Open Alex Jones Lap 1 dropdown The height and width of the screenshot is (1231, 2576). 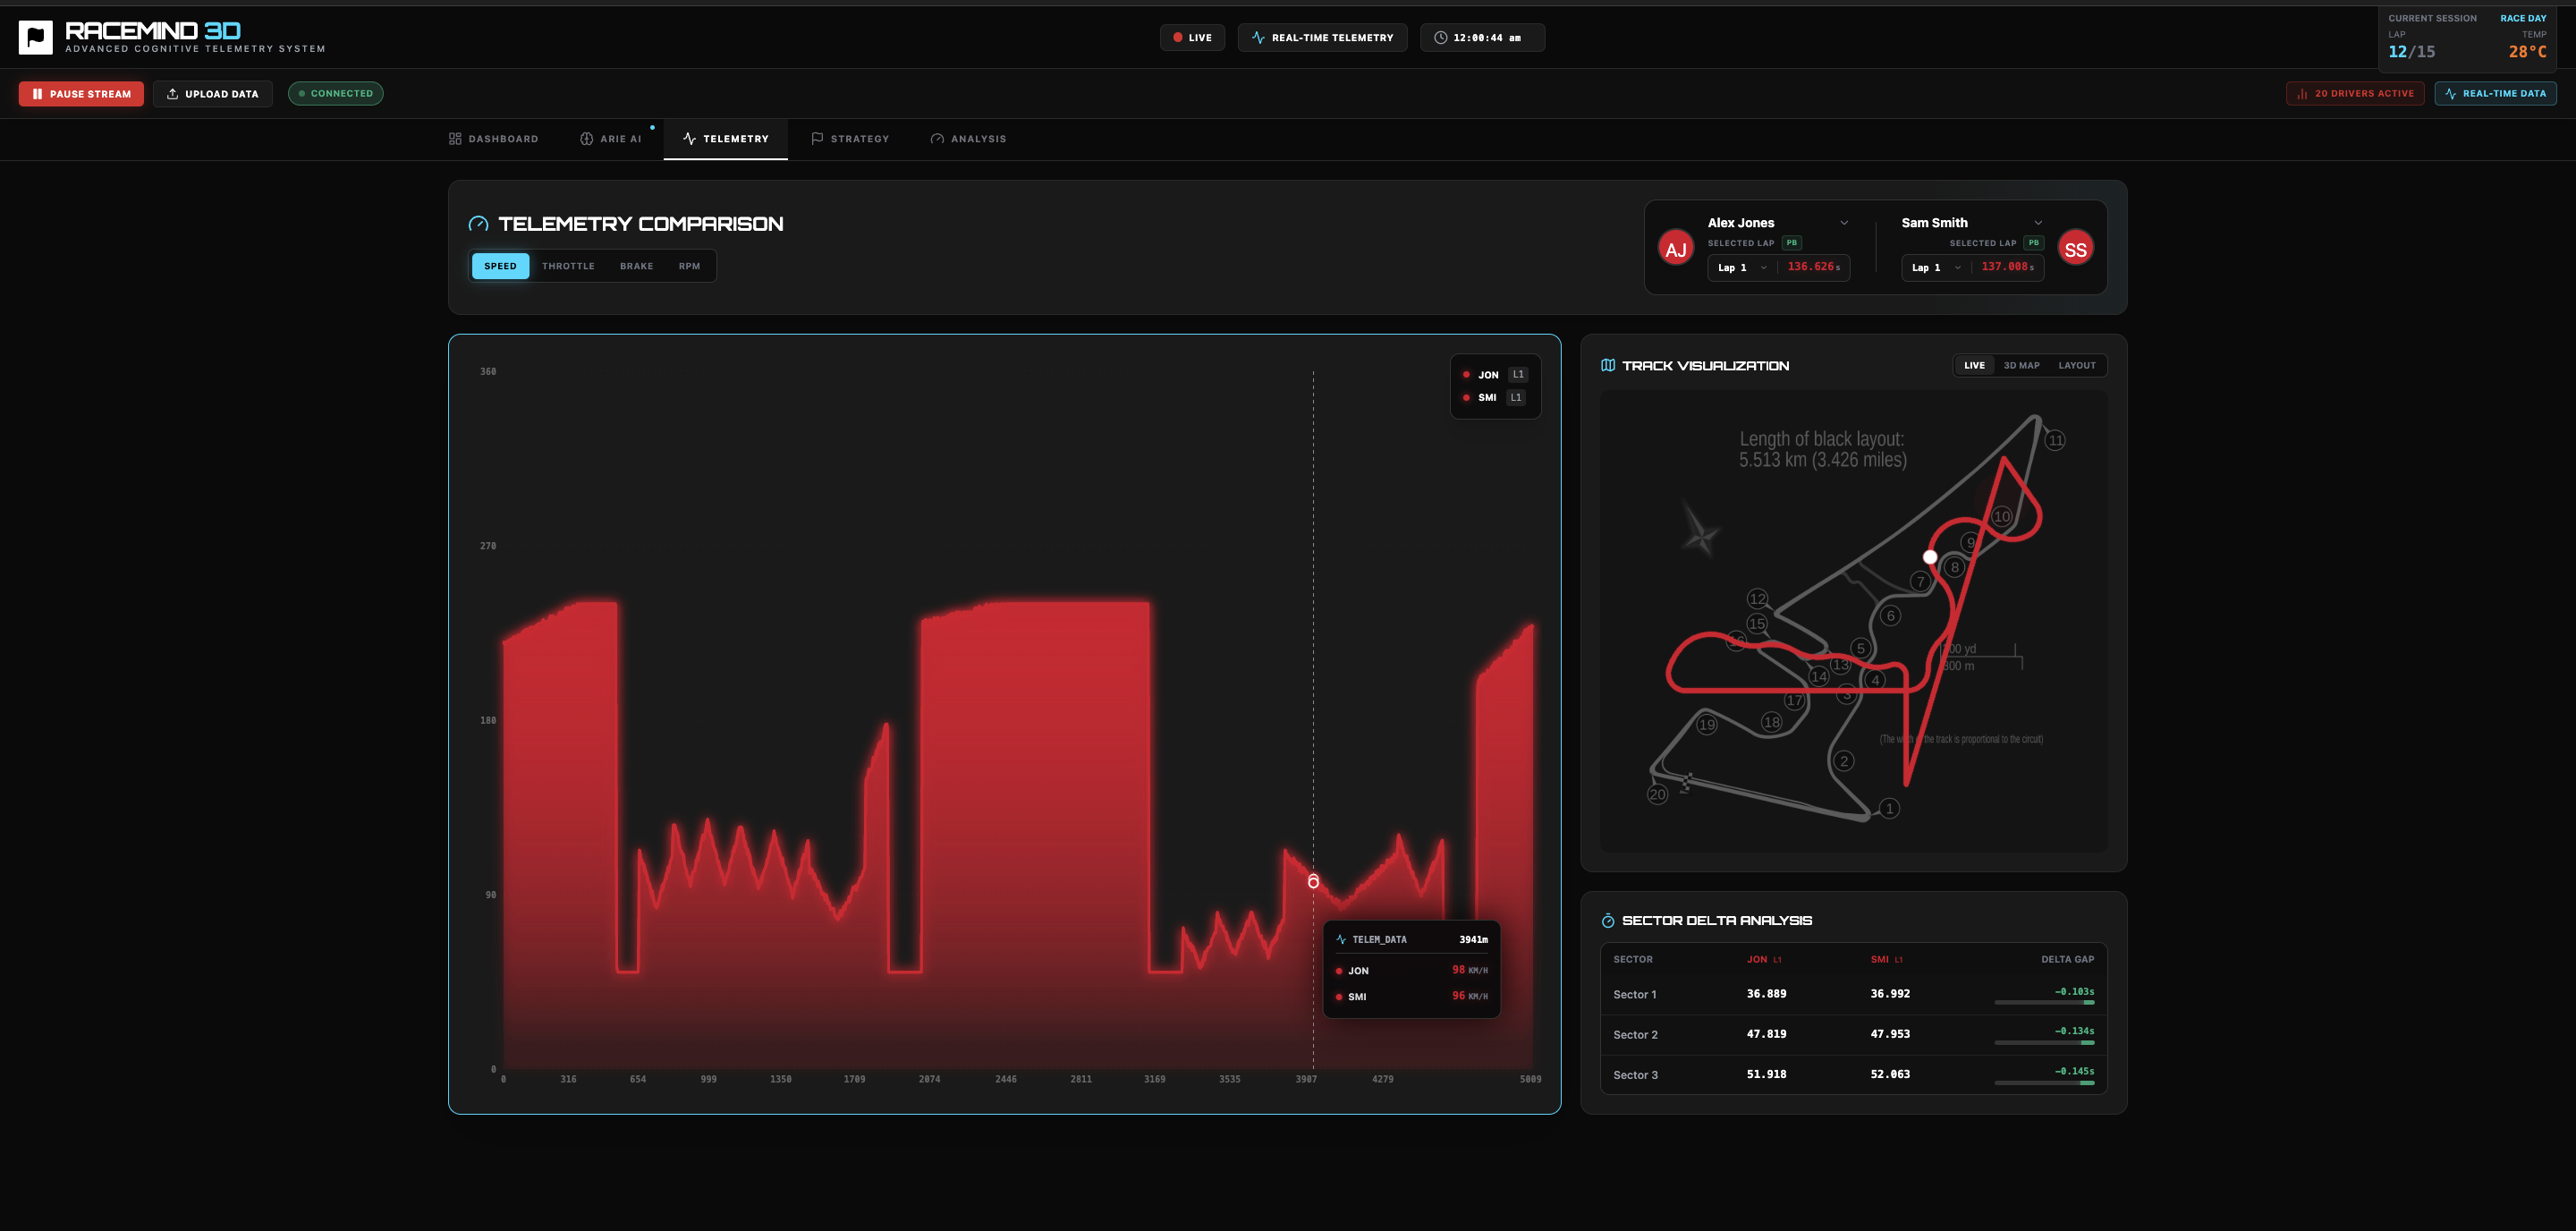[x=1742, y=268]
